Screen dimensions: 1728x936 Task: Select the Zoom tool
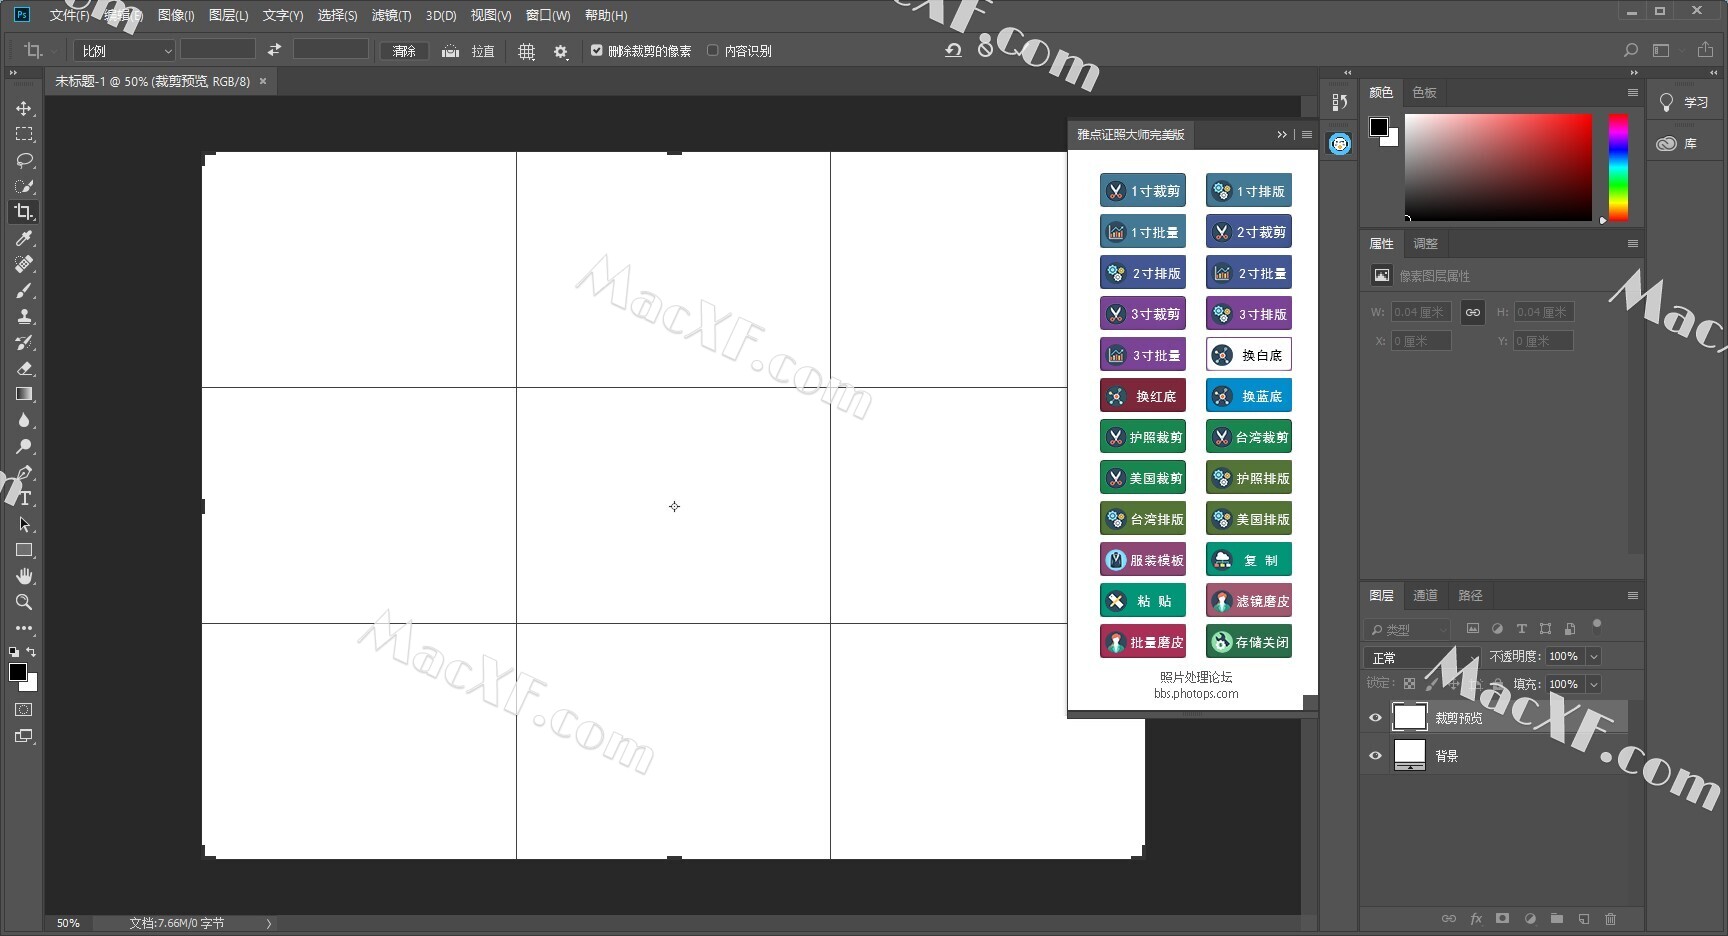[24, 602]
